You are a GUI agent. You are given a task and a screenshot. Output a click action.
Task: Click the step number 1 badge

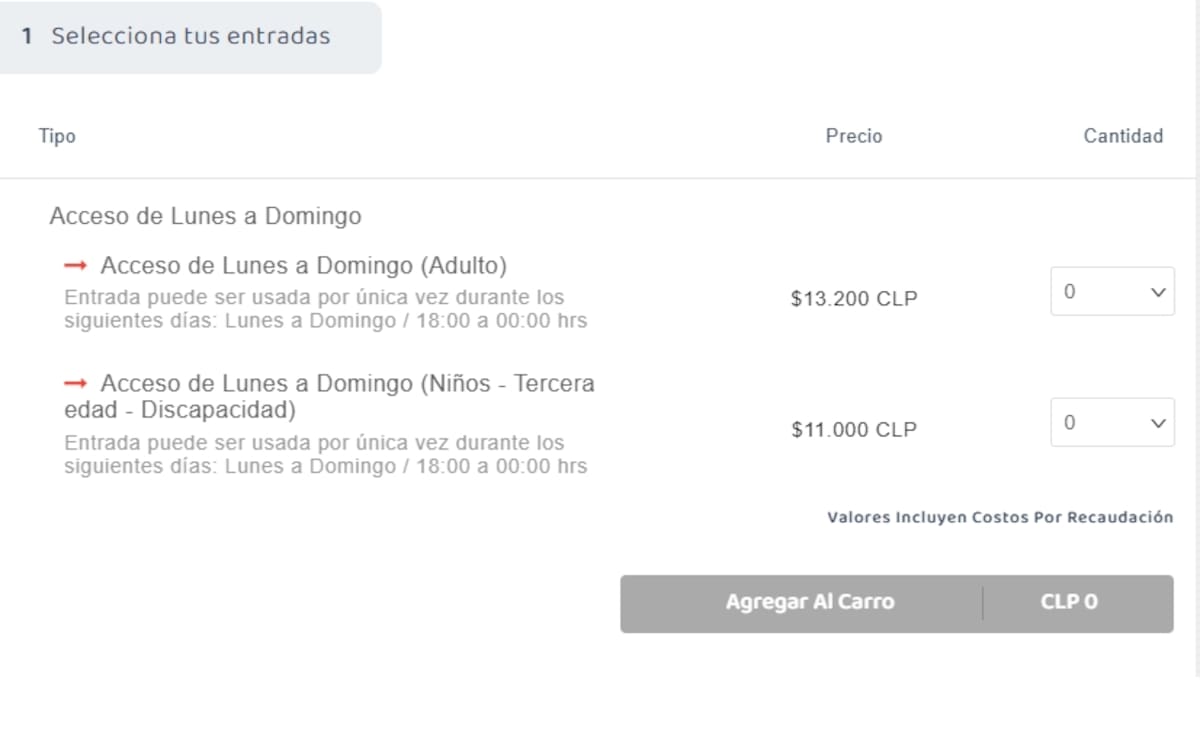point(28,37)
